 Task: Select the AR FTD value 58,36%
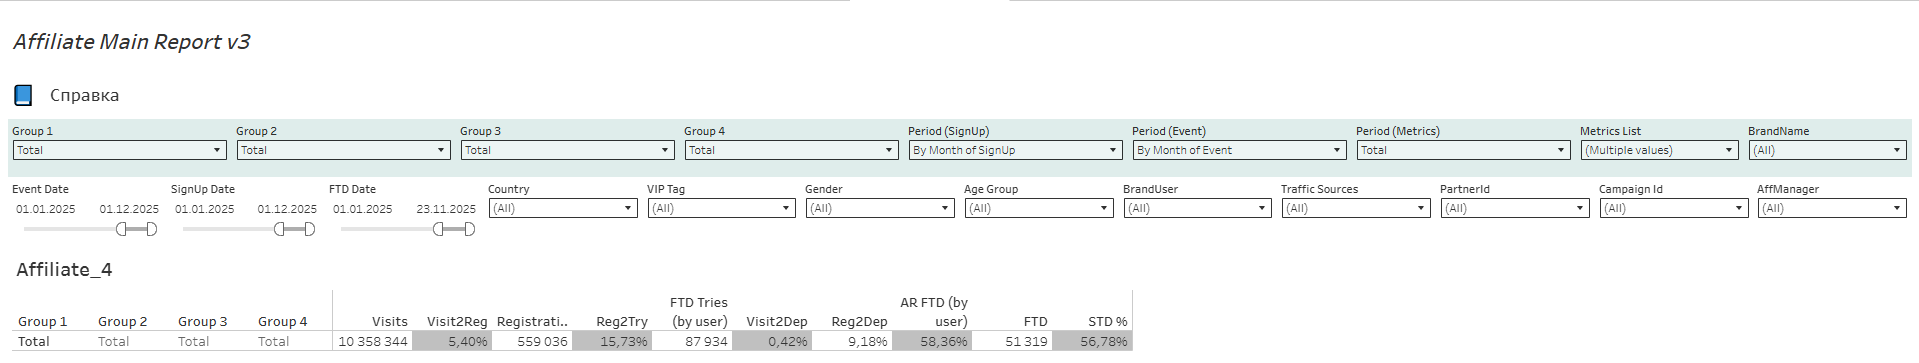coord(944,341)
